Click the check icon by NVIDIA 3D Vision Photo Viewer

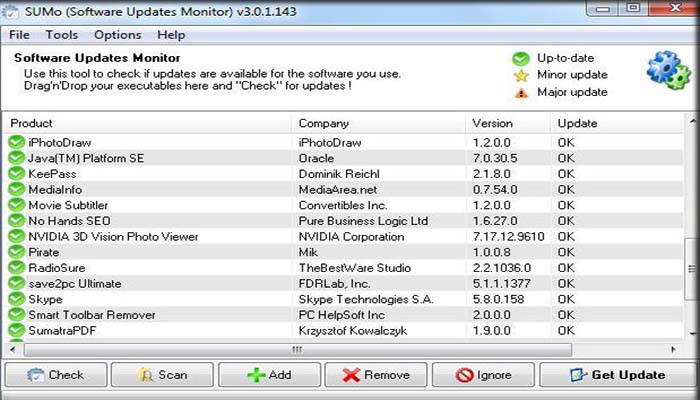pyautogui.click(x=17, y=237)
